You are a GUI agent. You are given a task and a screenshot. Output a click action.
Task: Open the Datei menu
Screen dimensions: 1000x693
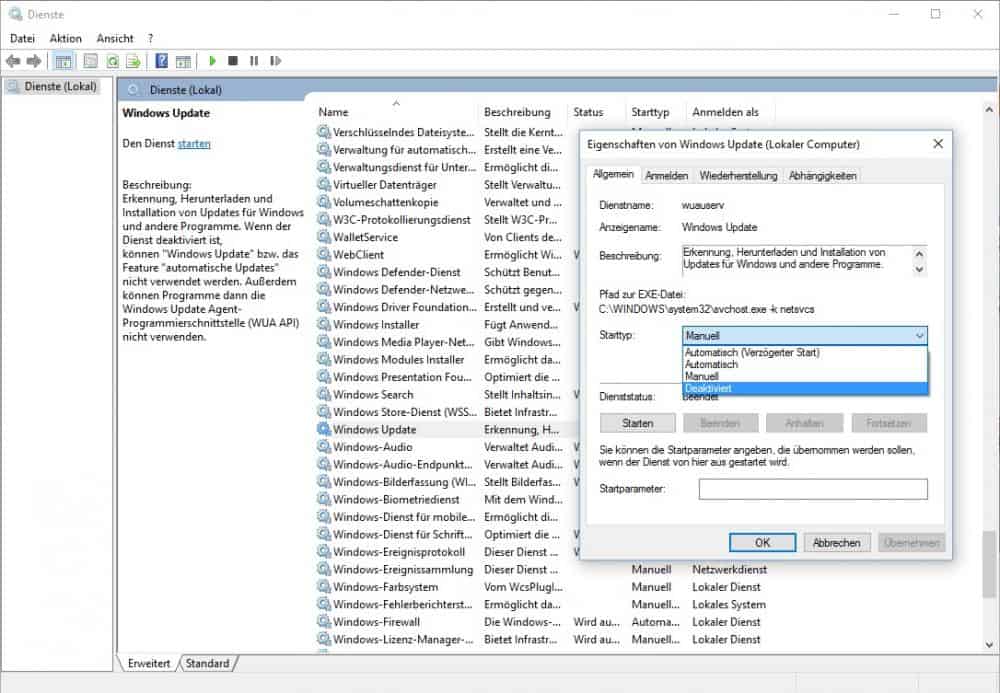(x=22, y=38)
